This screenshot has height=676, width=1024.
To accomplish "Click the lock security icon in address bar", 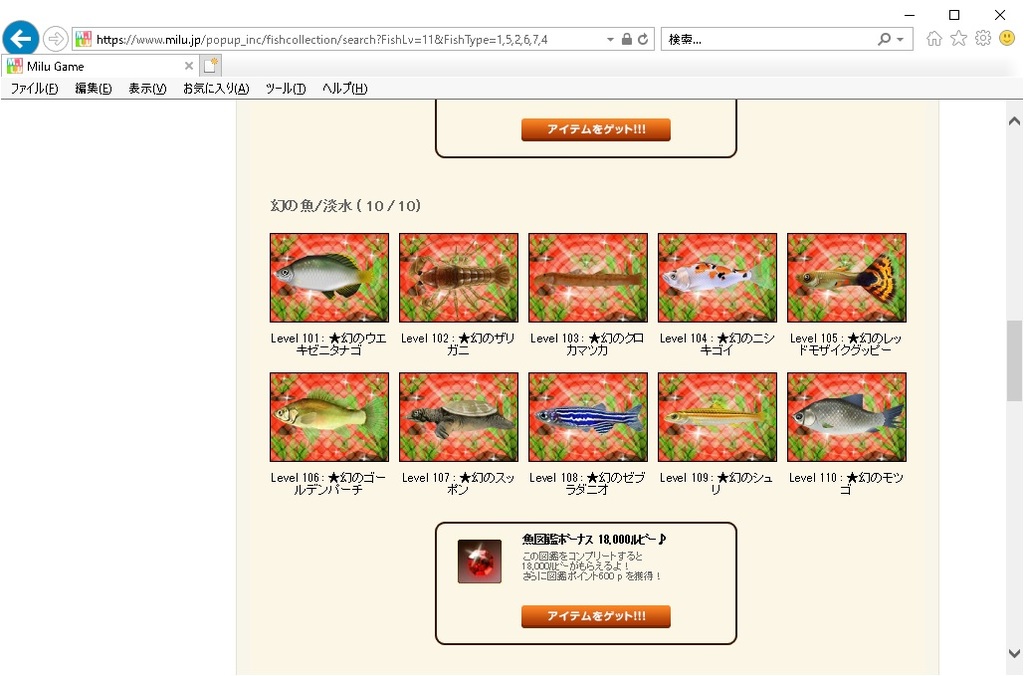I will tap(627, 39).
